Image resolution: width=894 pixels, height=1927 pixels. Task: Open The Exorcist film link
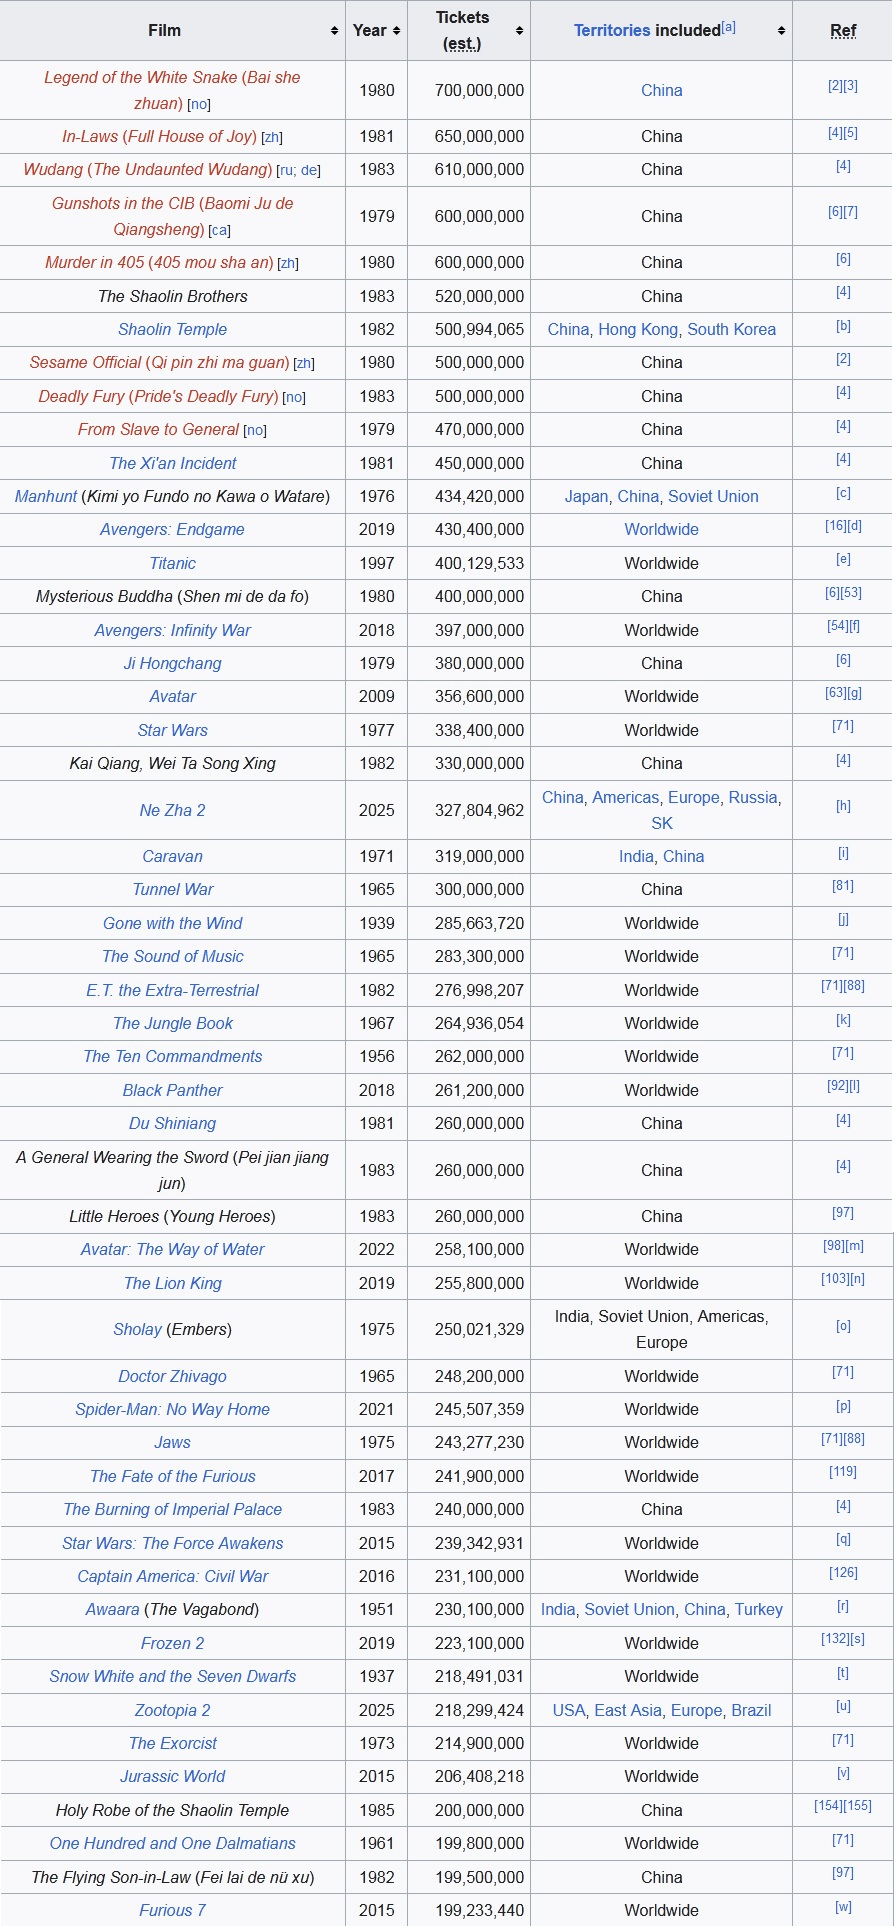[x=172, y=1743]
